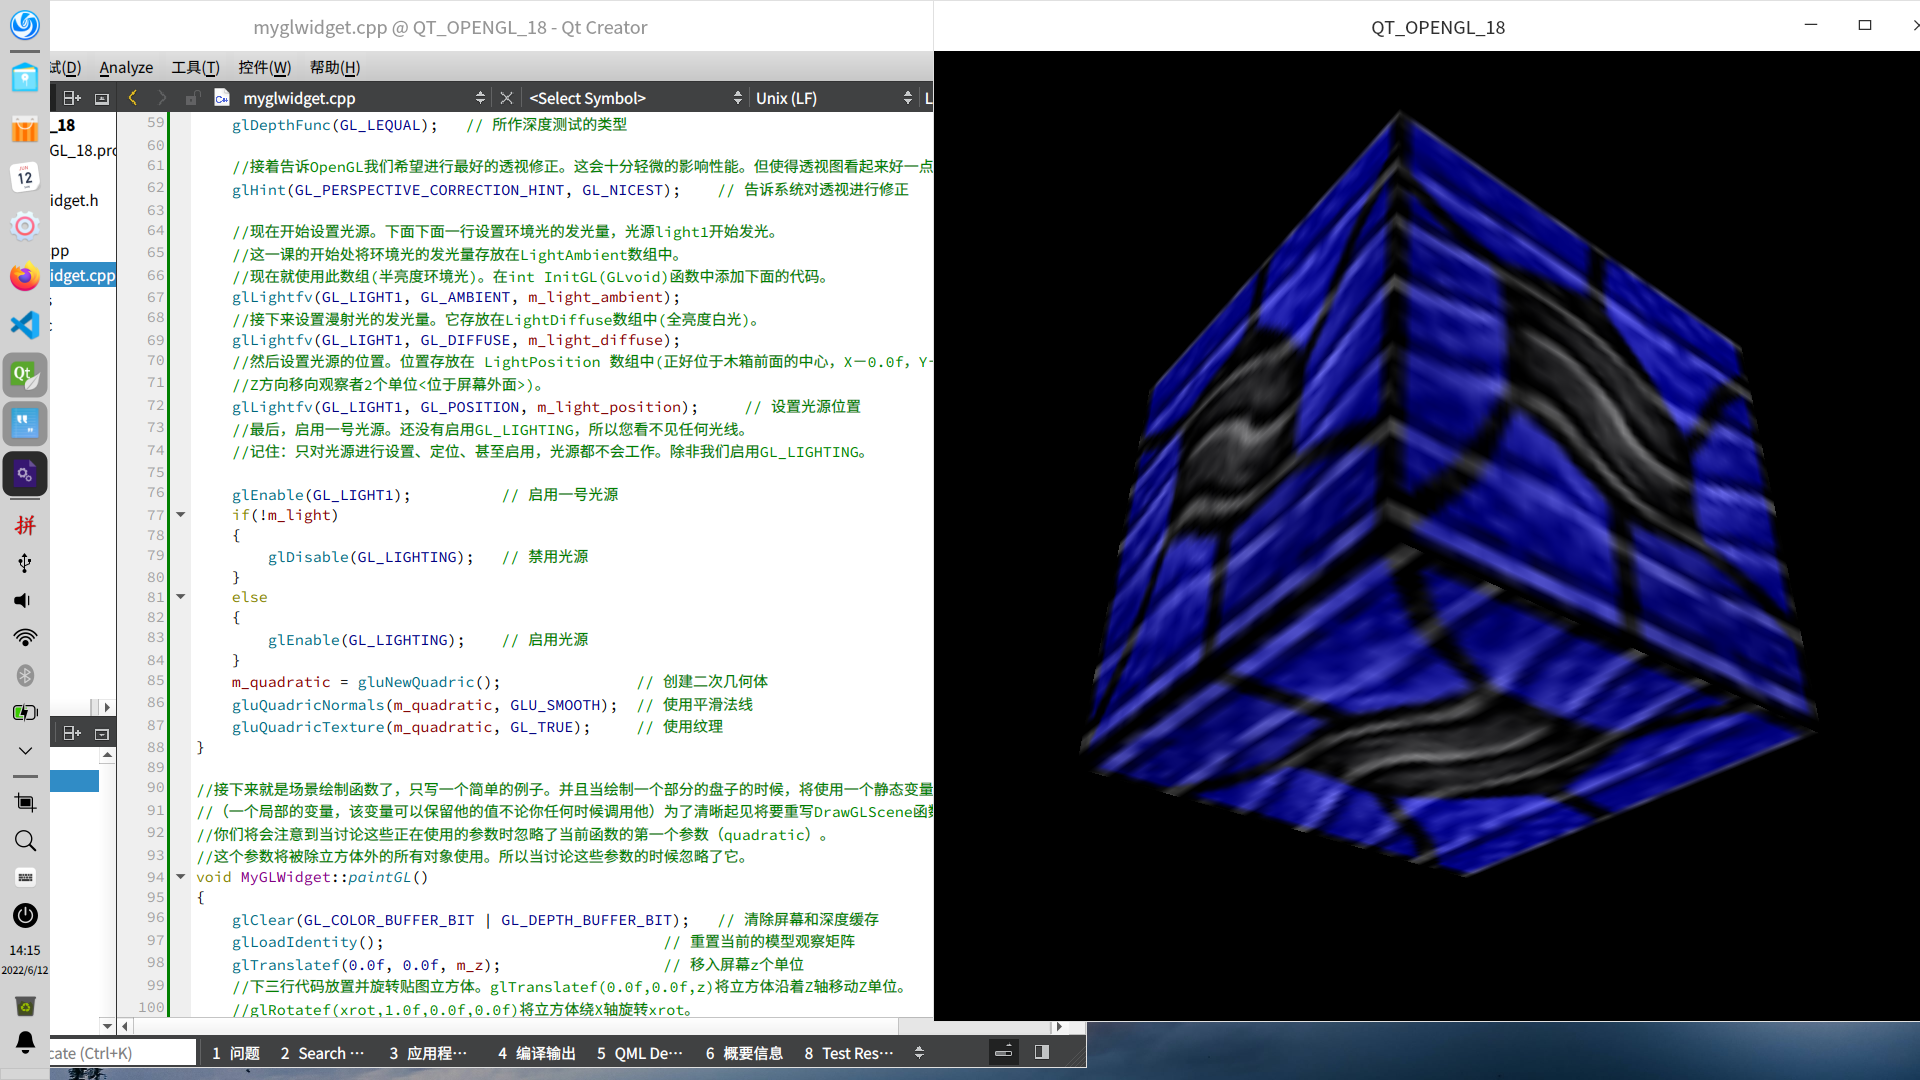
Task: Toggle the right sidebar icon
Action: (x=1041, y=1052)
